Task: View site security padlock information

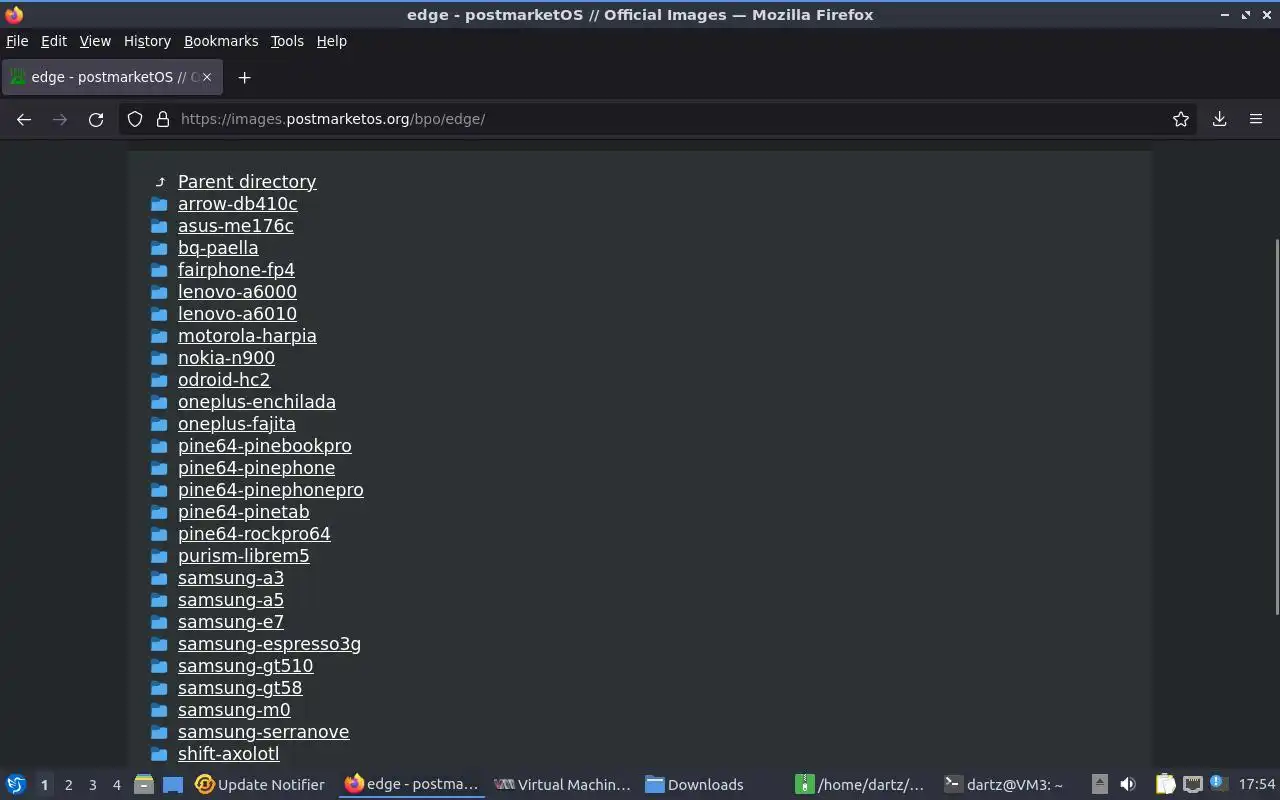Action: click(163, 119)
